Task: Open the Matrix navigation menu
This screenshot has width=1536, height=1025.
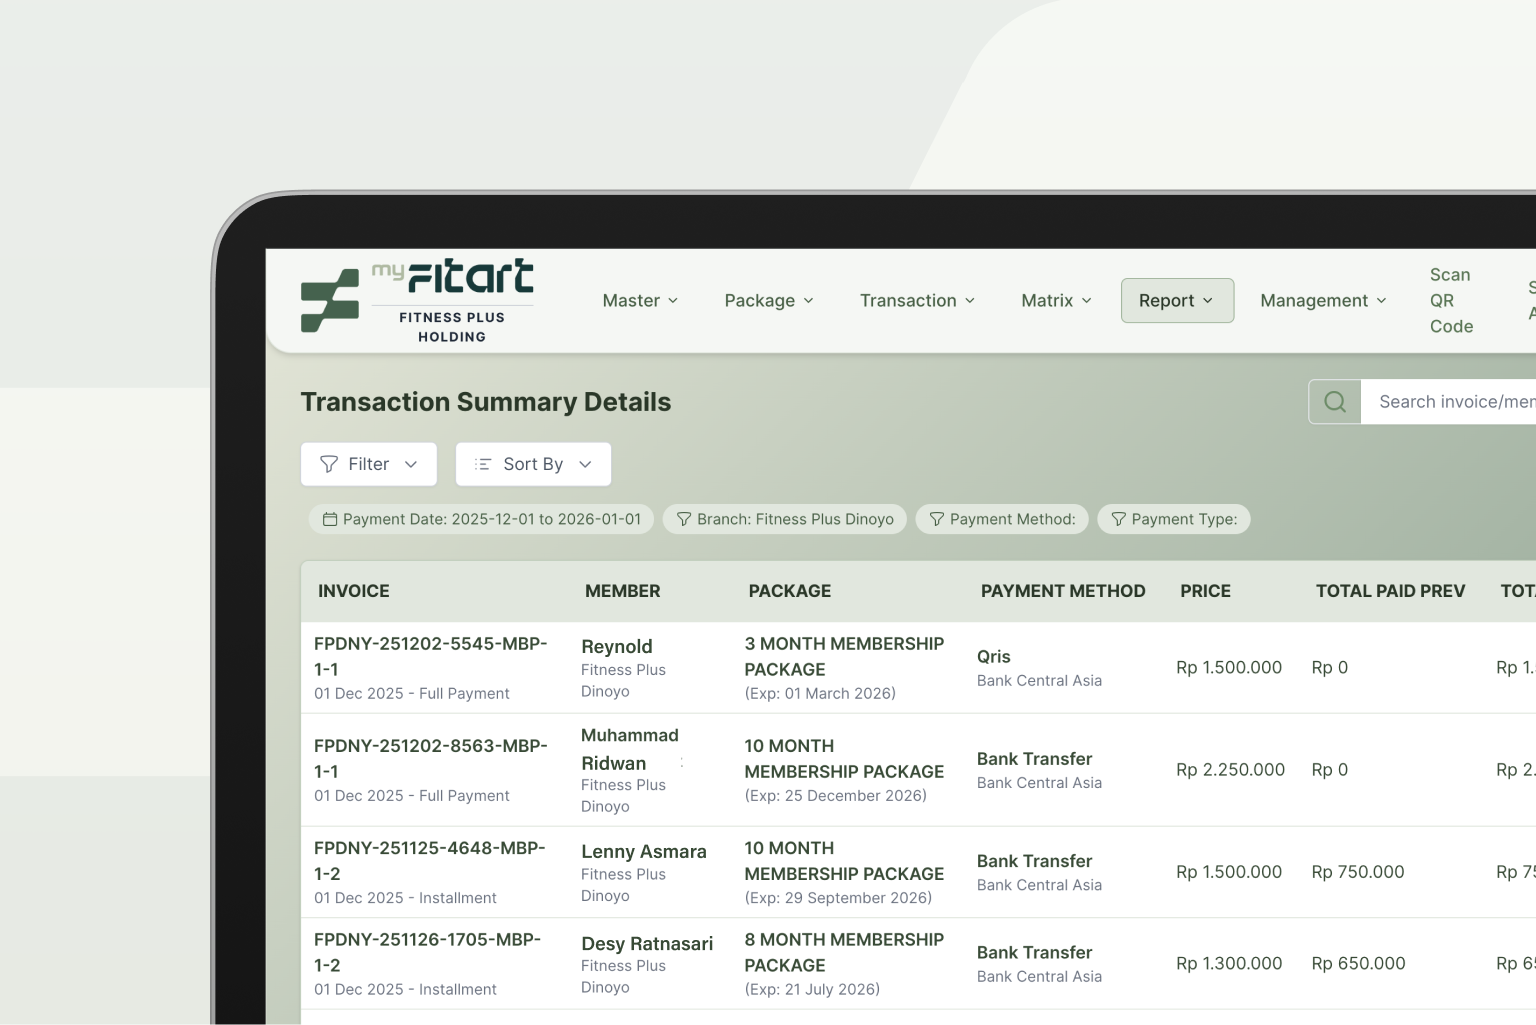Action: click(1056, 301)
